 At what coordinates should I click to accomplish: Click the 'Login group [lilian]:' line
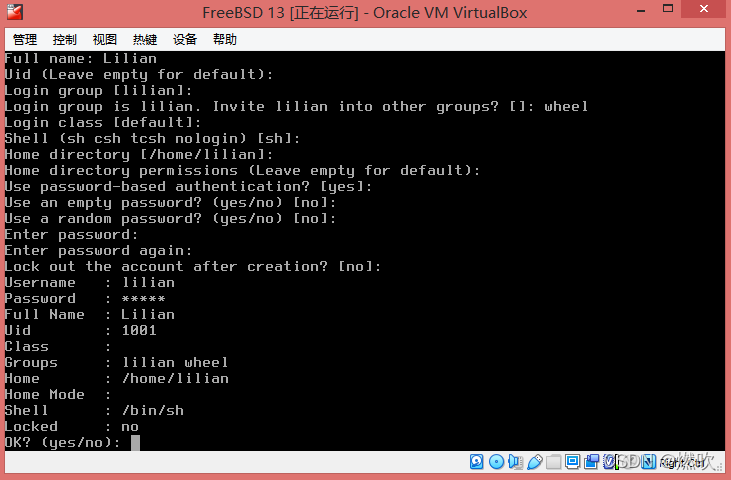click(98, 90)
